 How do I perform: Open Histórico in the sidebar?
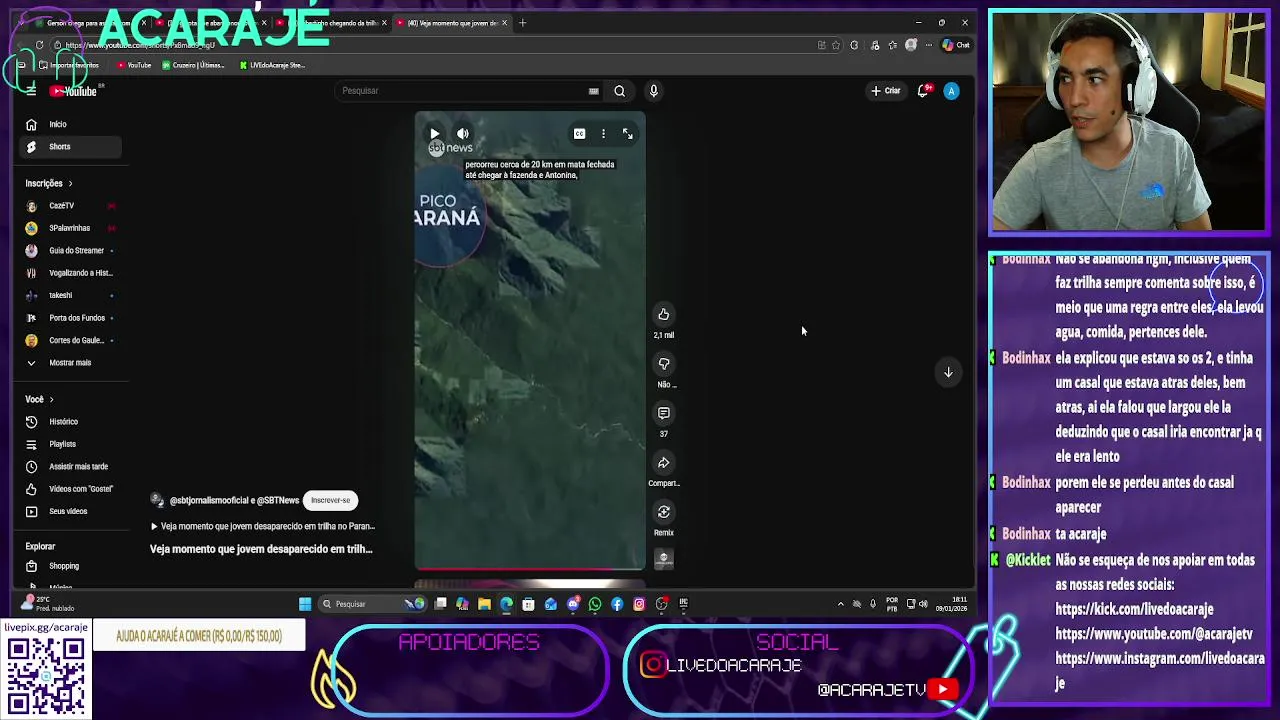coord(64,422)
